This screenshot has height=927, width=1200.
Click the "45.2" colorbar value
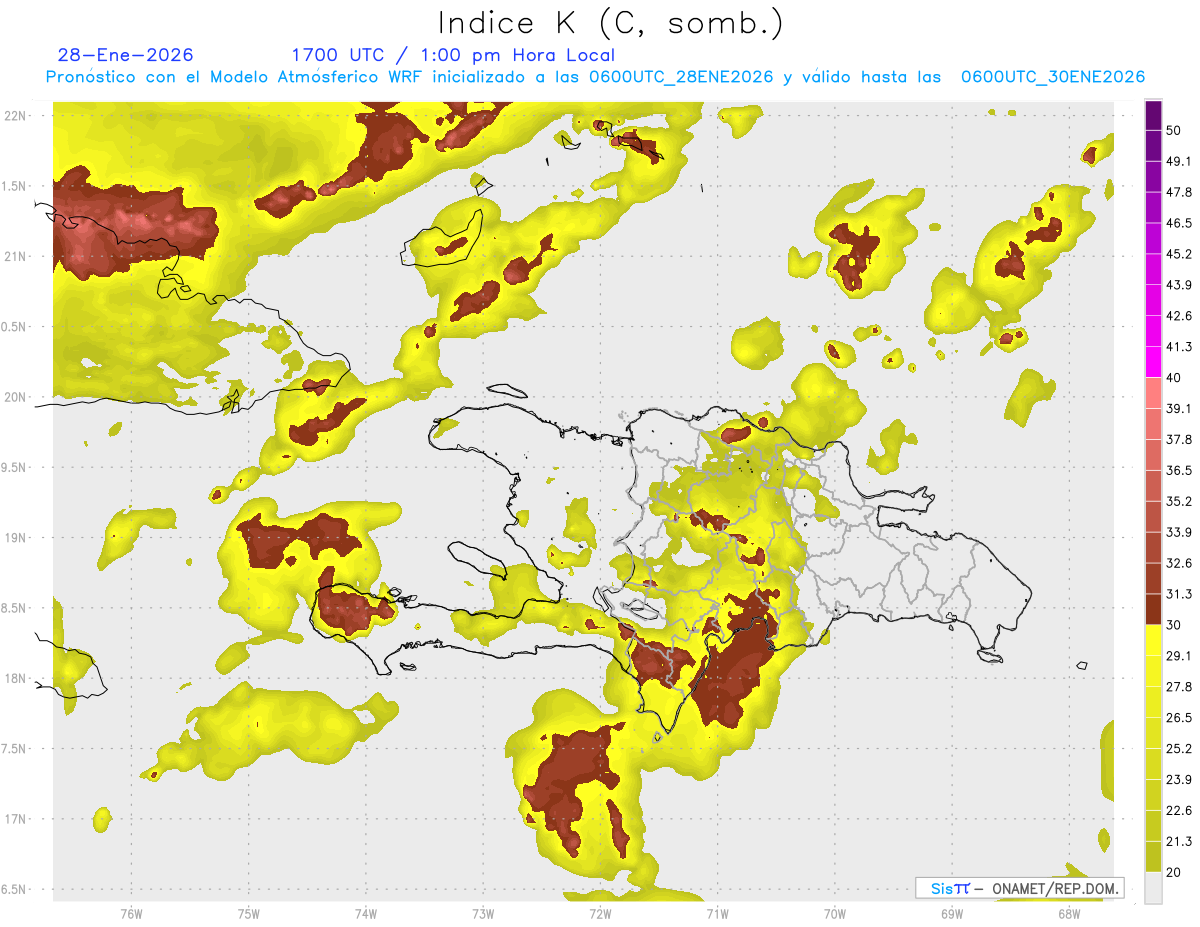pos(1179,254)
